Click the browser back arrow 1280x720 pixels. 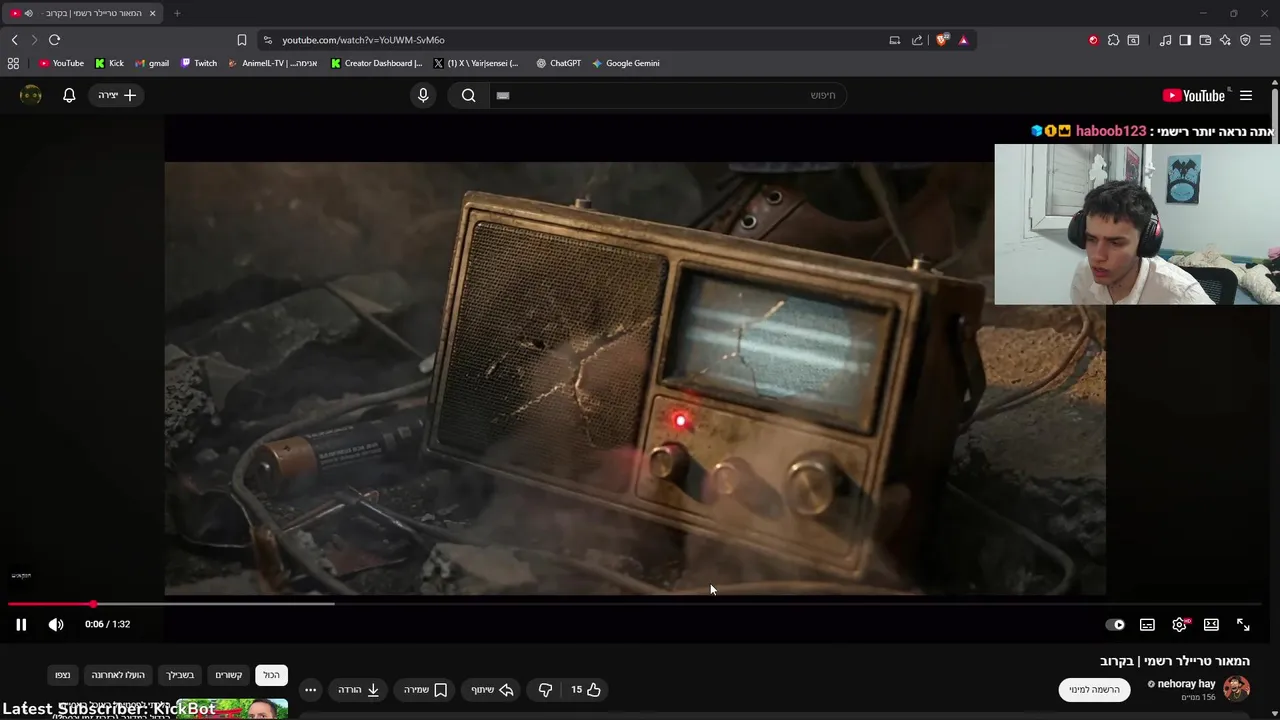tap(14, 40)
